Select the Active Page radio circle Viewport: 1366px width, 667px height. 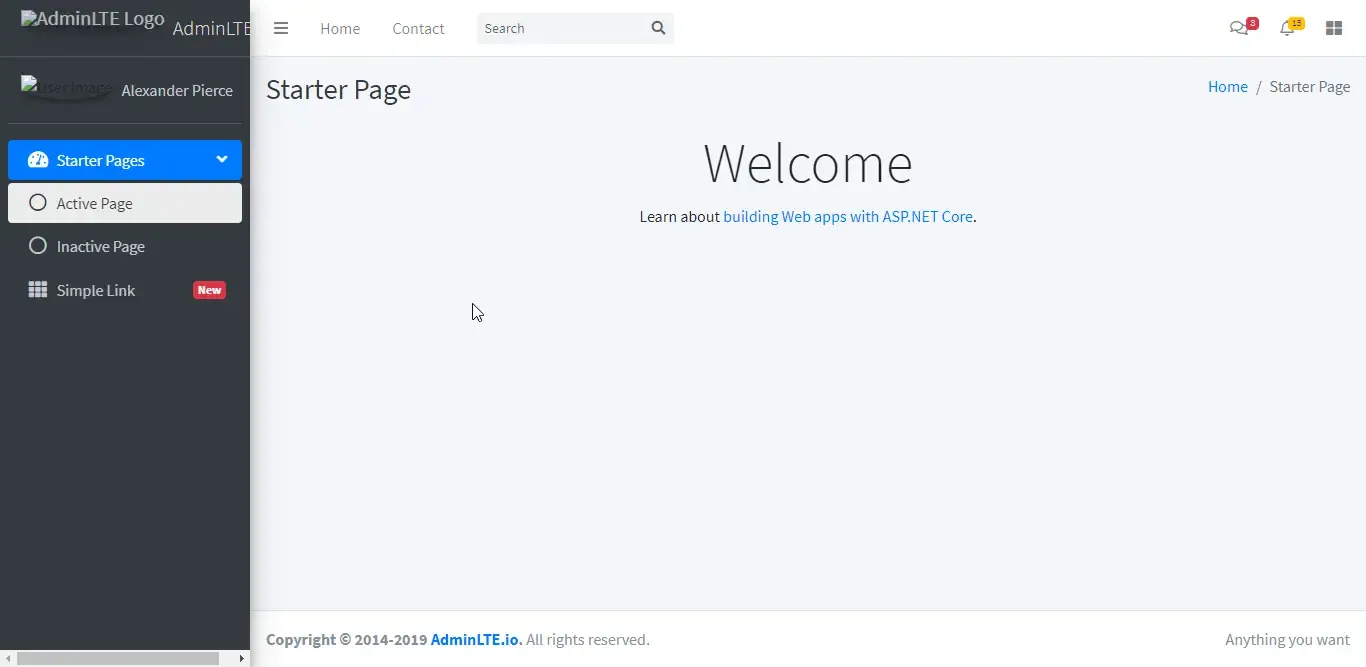[38, 202]
